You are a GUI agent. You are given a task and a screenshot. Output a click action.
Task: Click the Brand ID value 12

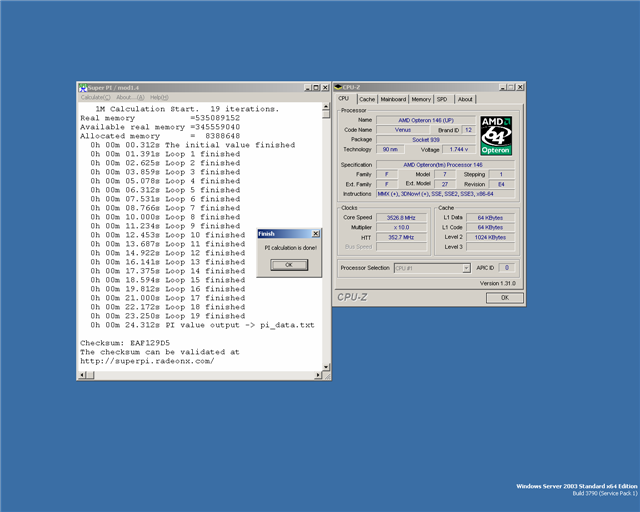click(468, 130)
